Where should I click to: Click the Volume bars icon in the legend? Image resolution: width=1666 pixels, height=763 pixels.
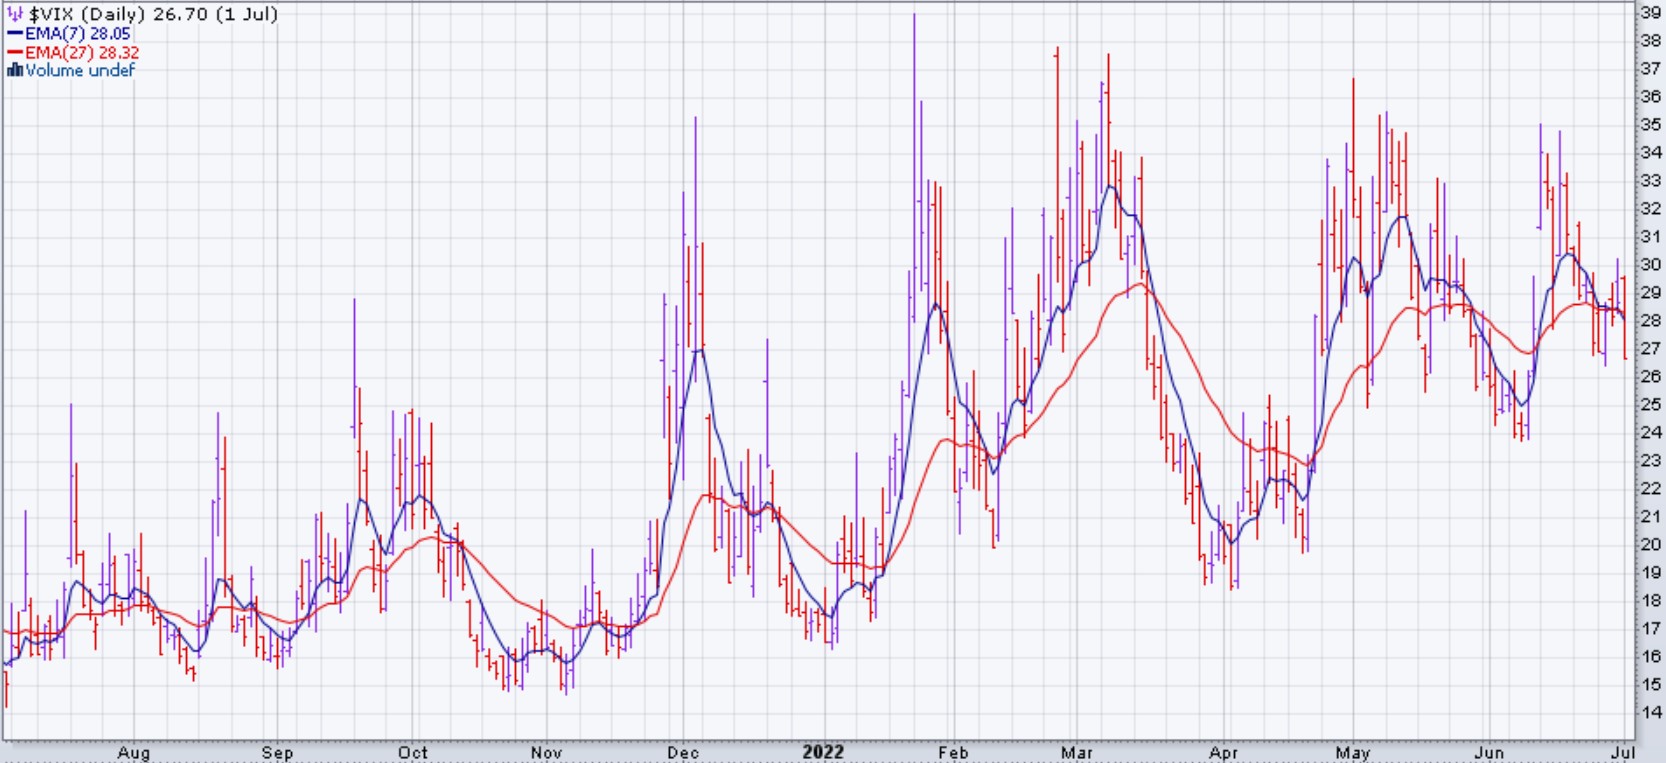[14, 70]
